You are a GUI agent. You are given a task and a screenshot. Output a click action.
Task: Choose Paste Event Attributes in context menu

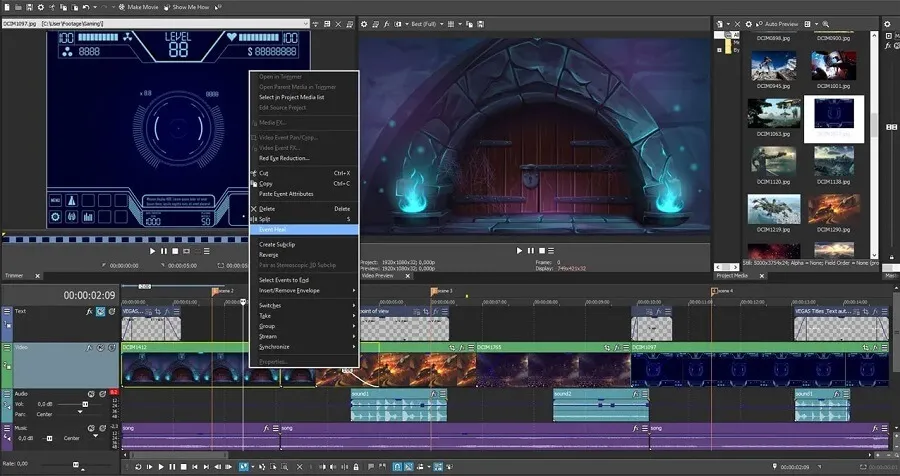point(304,194)
